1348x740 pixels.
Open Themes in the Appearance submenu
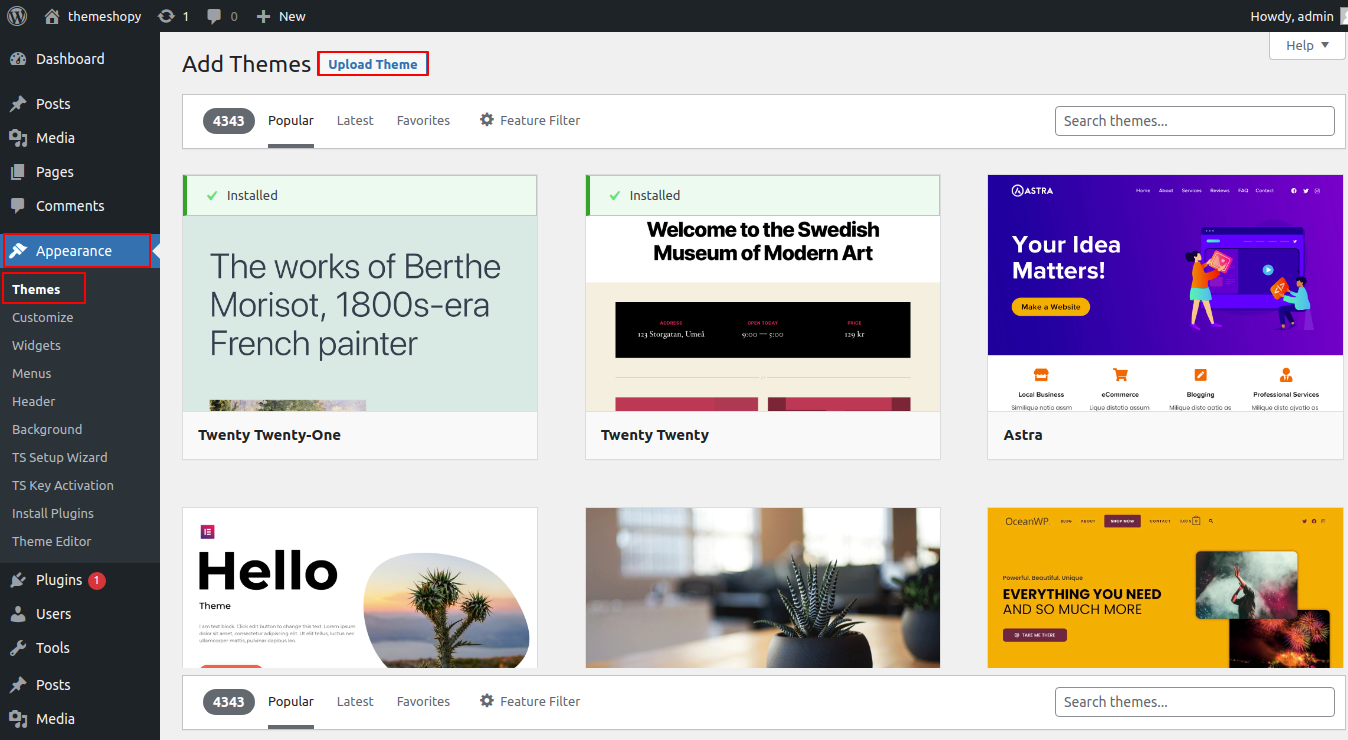coord(36,289)
